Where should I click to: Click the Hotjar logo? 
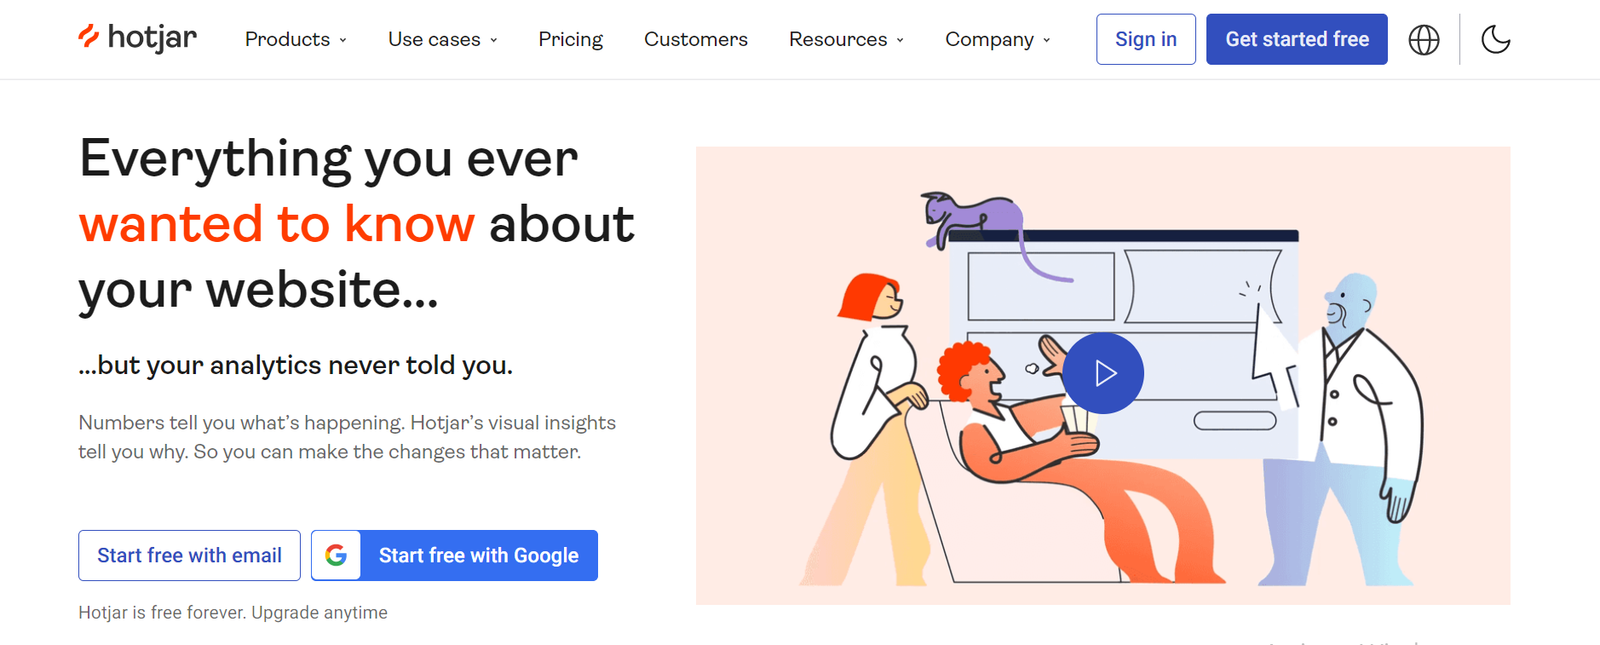coord(138,38)
